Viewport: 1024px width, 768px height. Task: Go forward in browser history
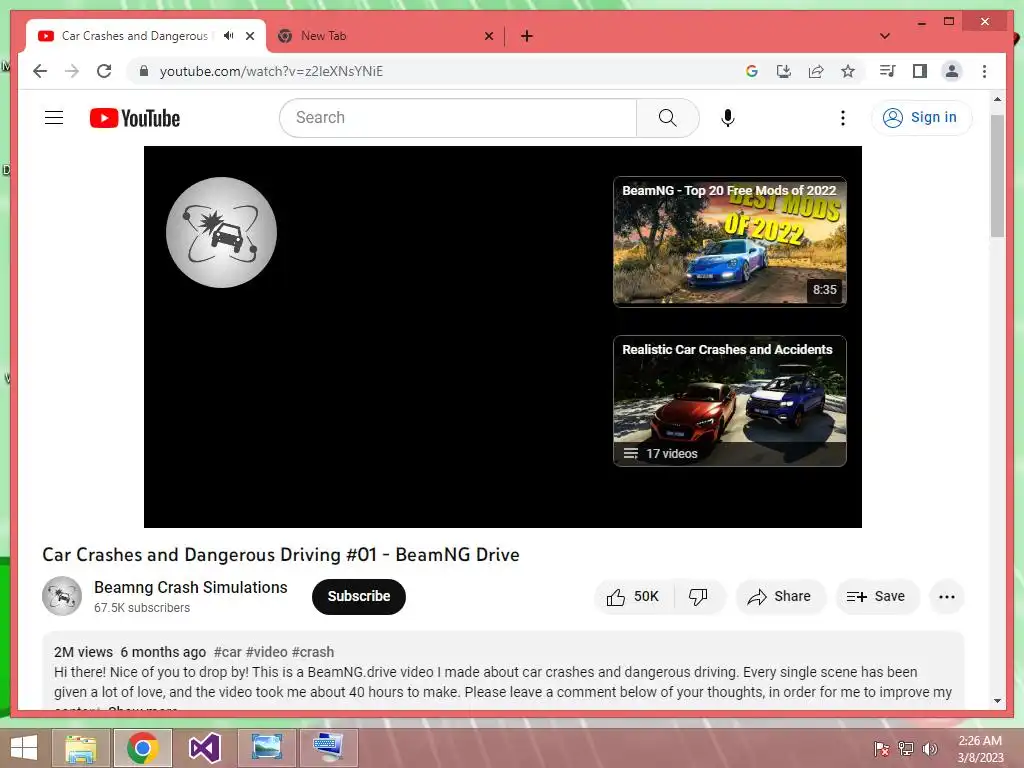[72, 71]
